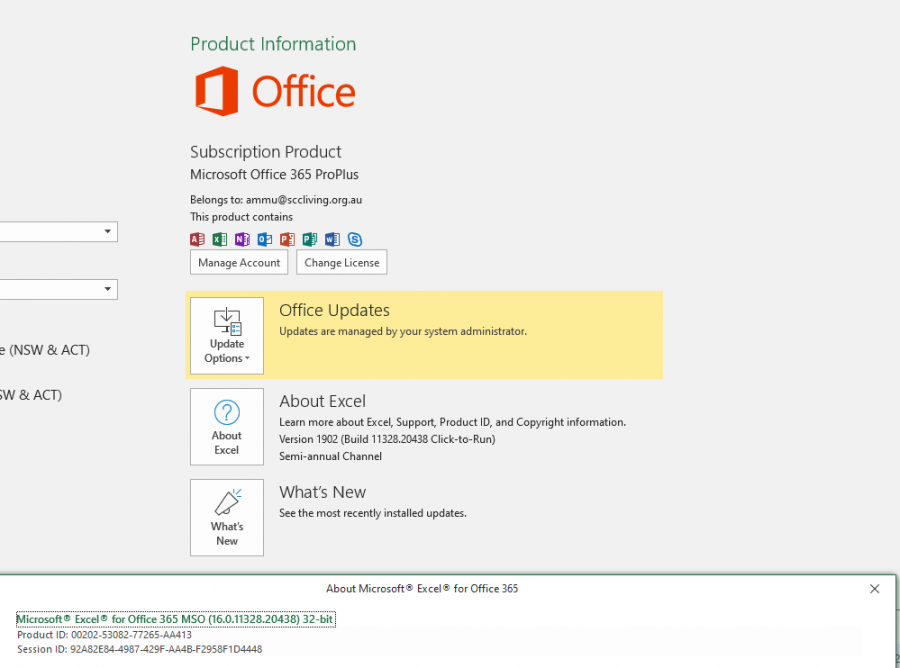Viewport: 900px width, 668px height.
Task: Click the Publisher app icon
Action: pyautogui.click(x=310, y=239)
